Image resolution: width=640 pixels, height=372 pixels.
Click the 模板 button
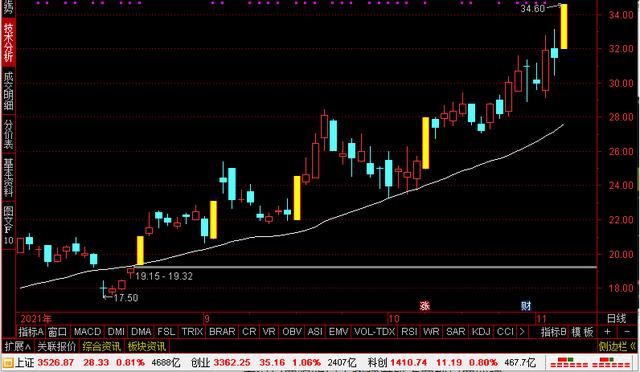click(582, 332)
